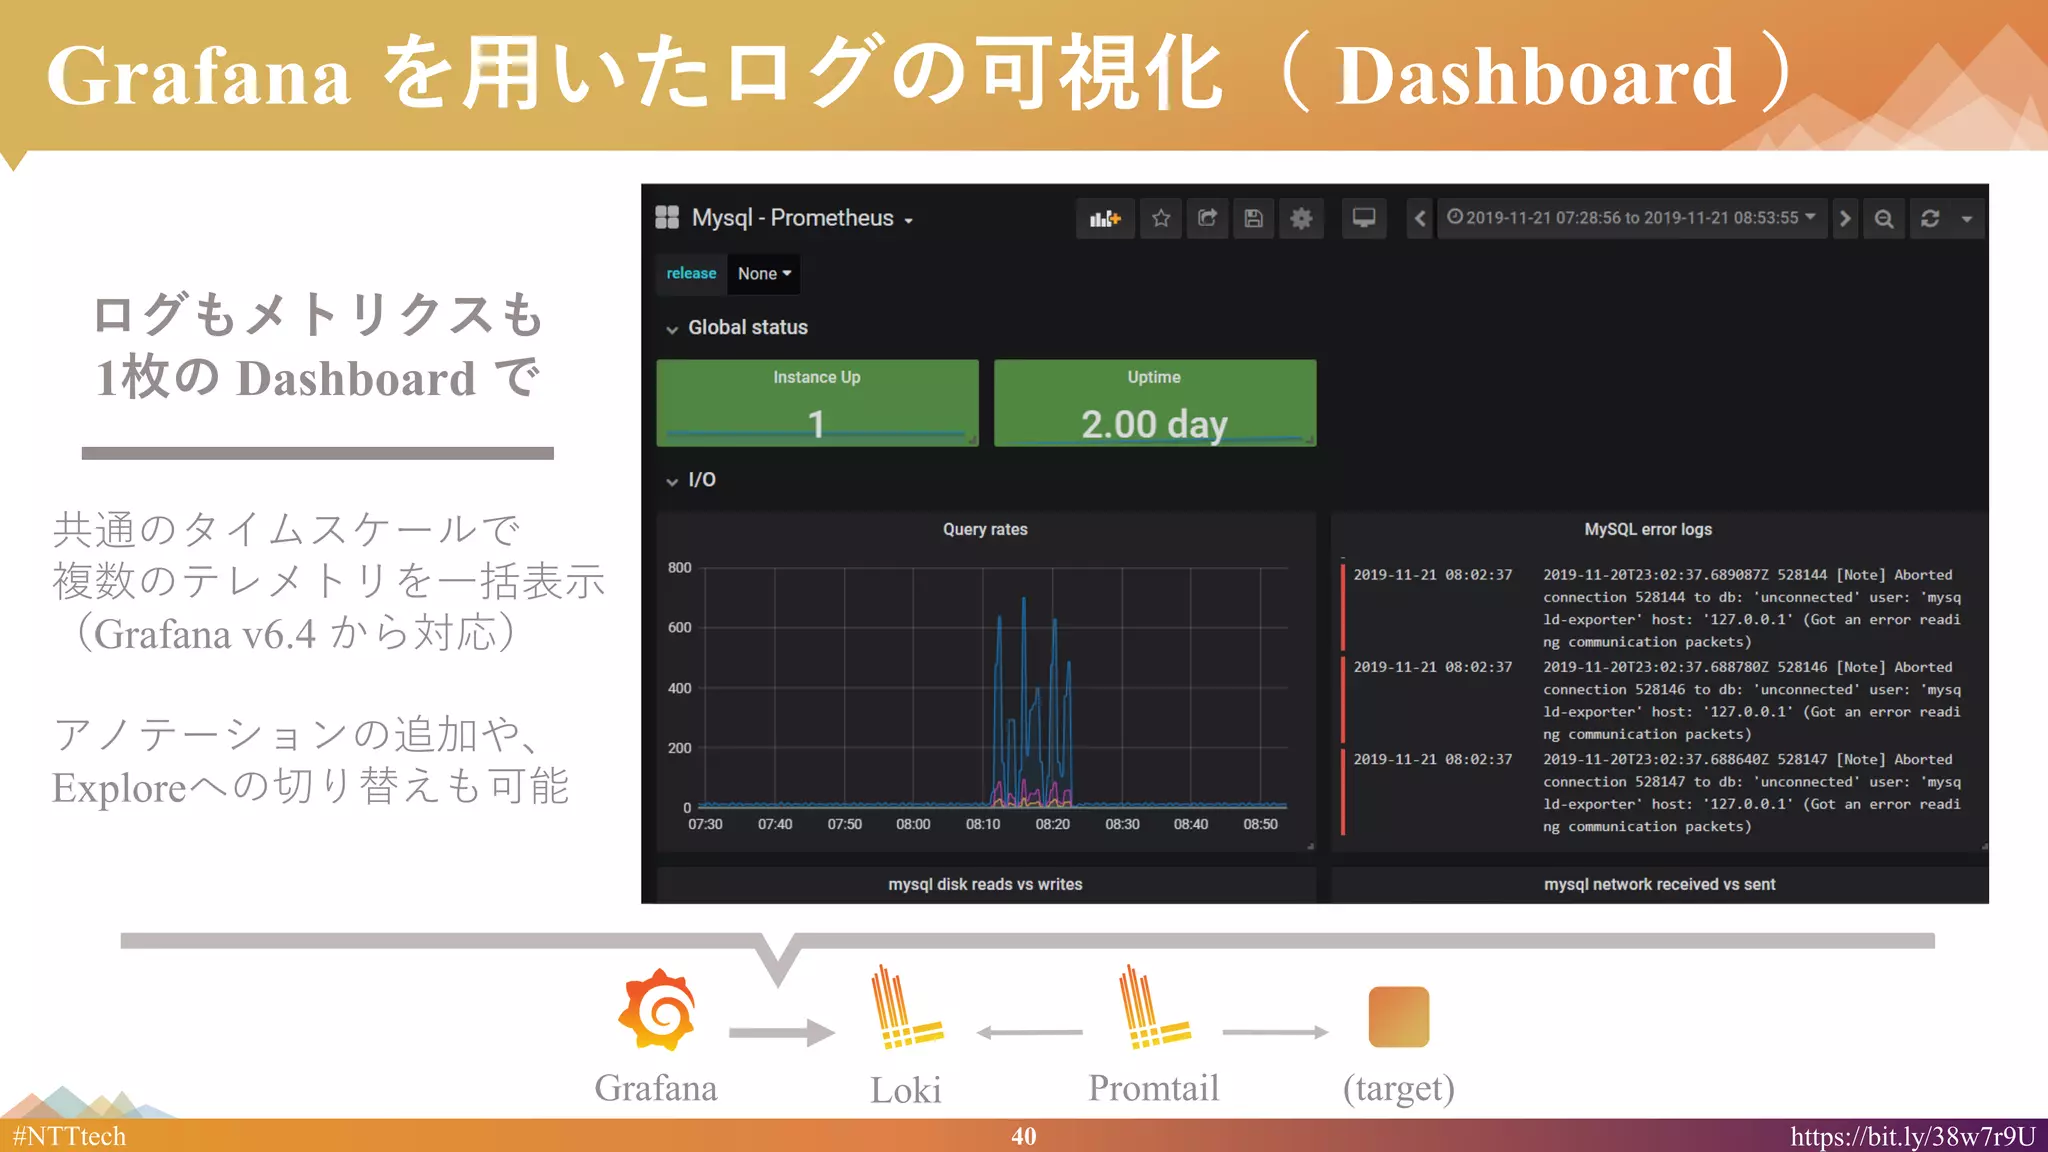Refresh the dashboard
The image size is (2048, 1152).
point(1930,218)
